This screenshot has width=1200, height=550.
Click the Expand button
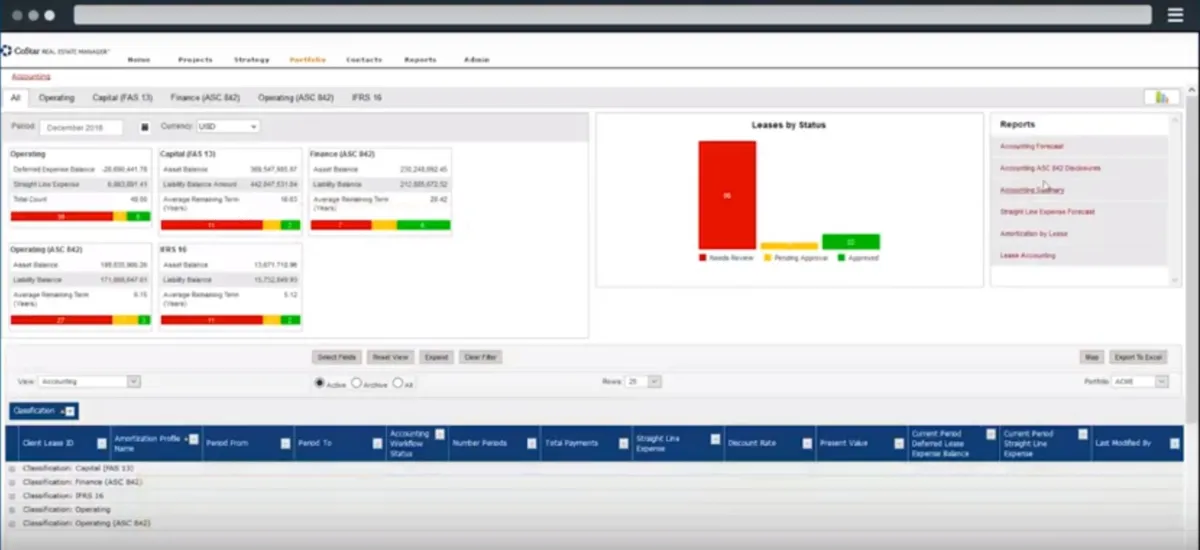coord(436,357)
